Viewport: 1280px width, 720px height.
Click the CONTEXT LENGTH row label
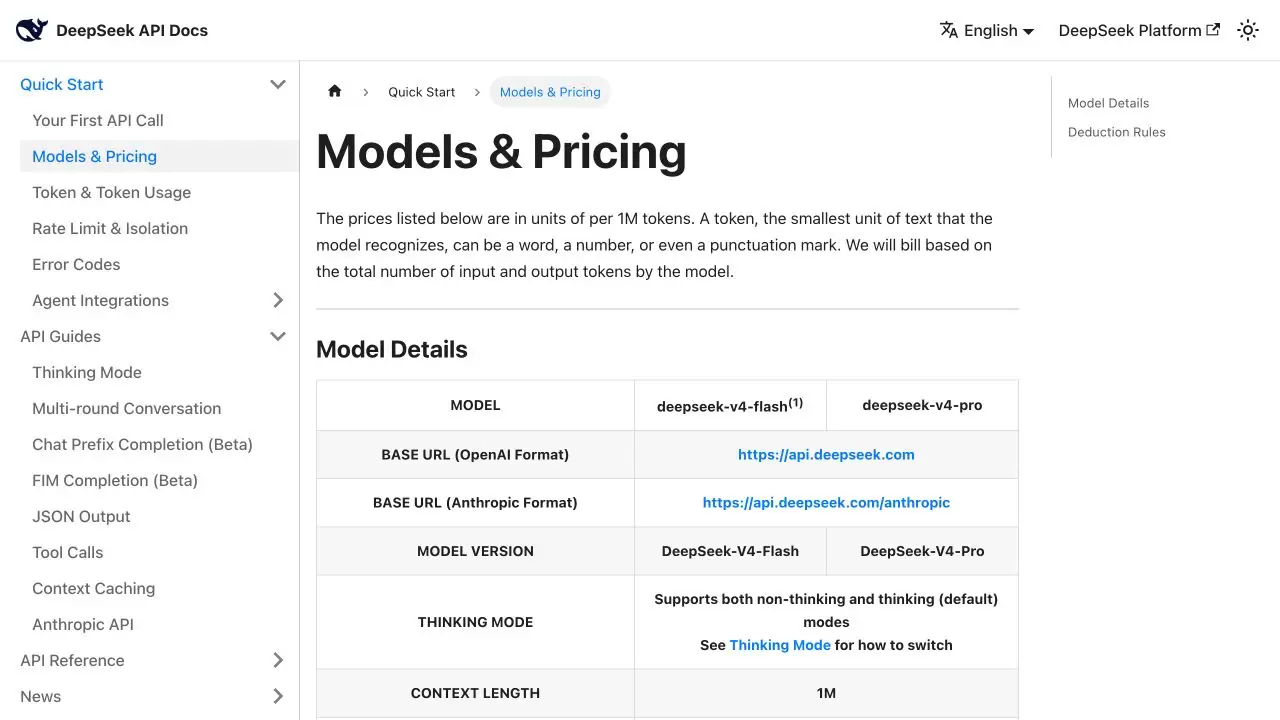475,693
